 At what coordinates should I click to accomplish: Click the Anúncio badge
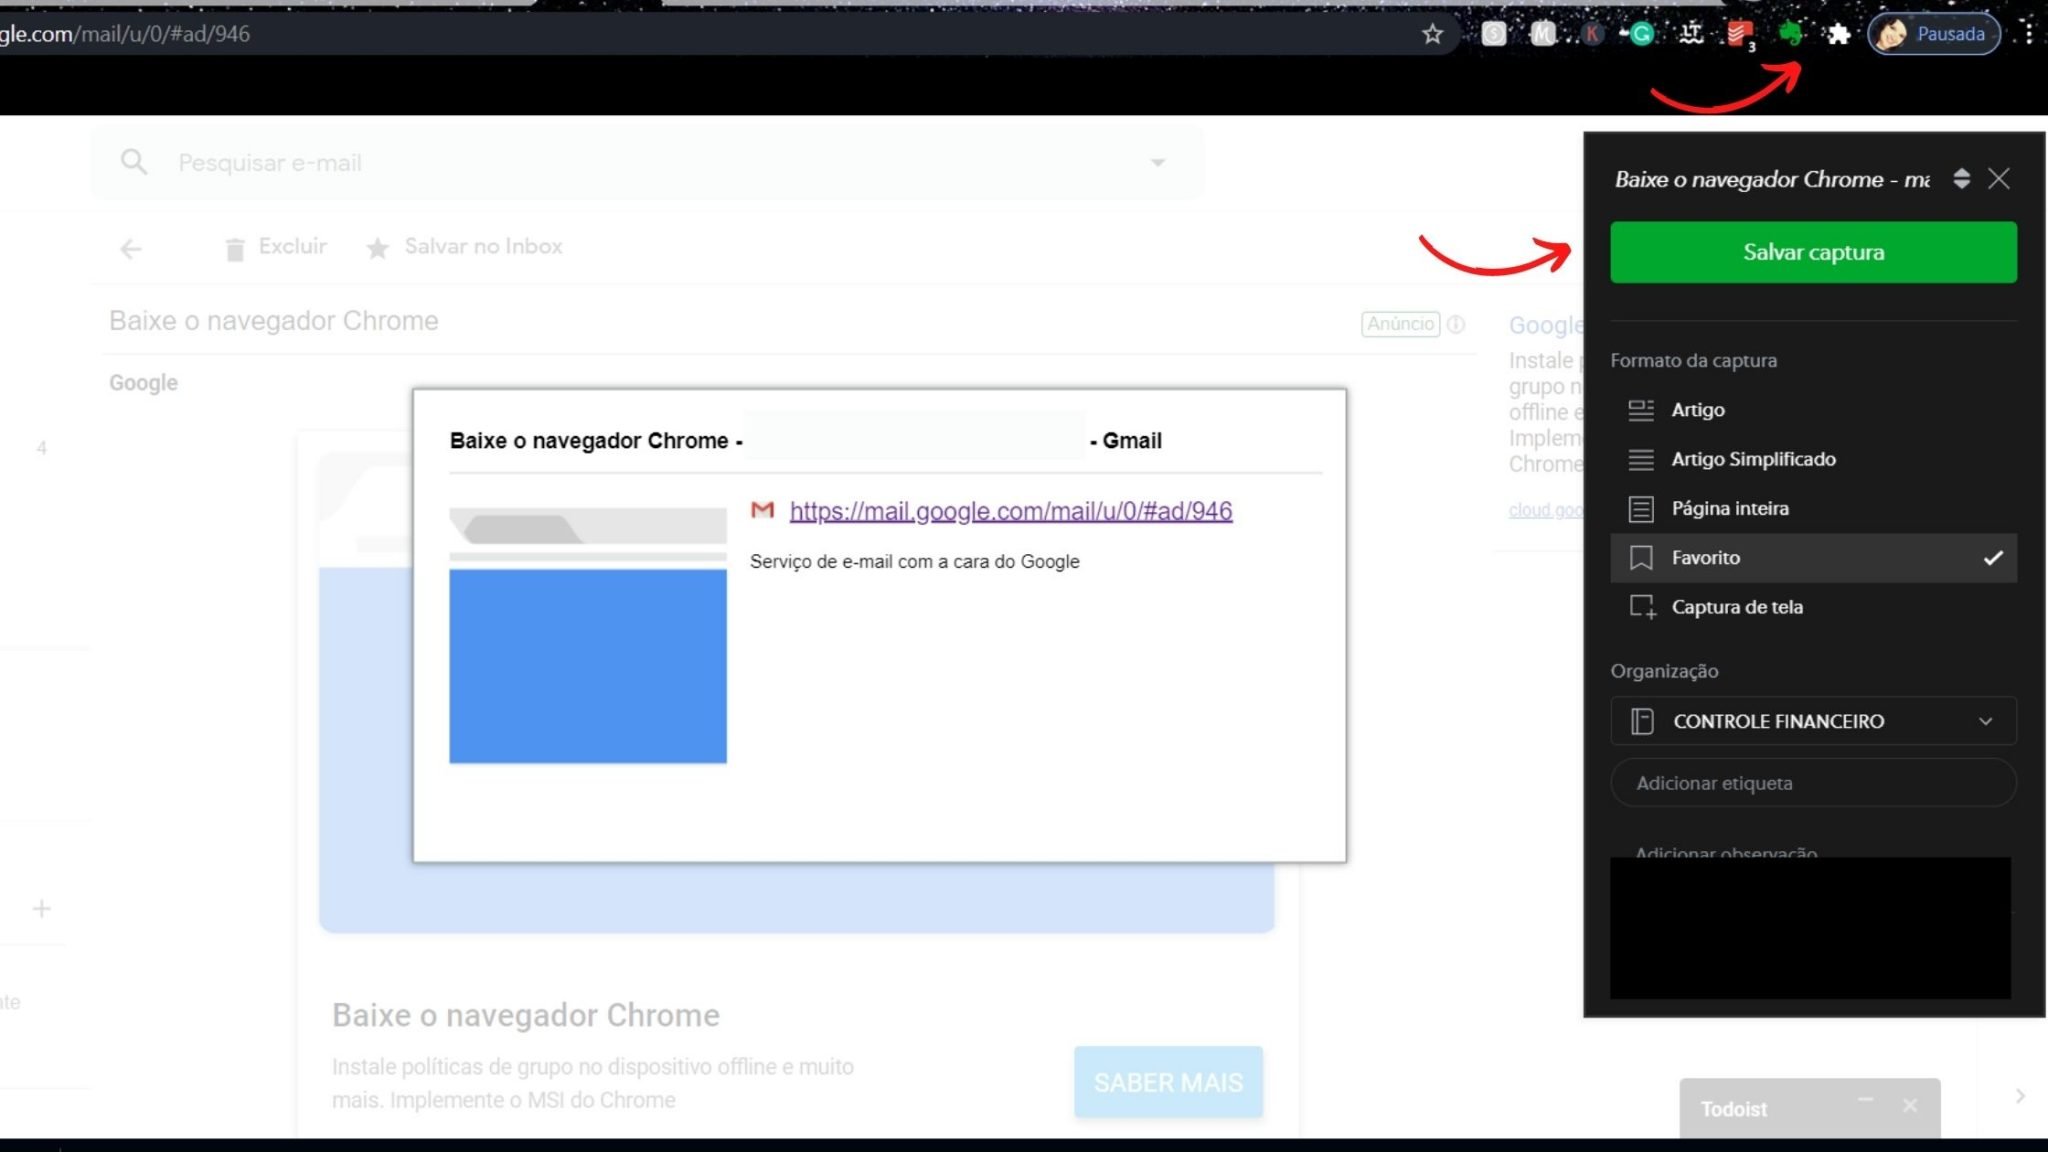click(x=1400, y=324)
